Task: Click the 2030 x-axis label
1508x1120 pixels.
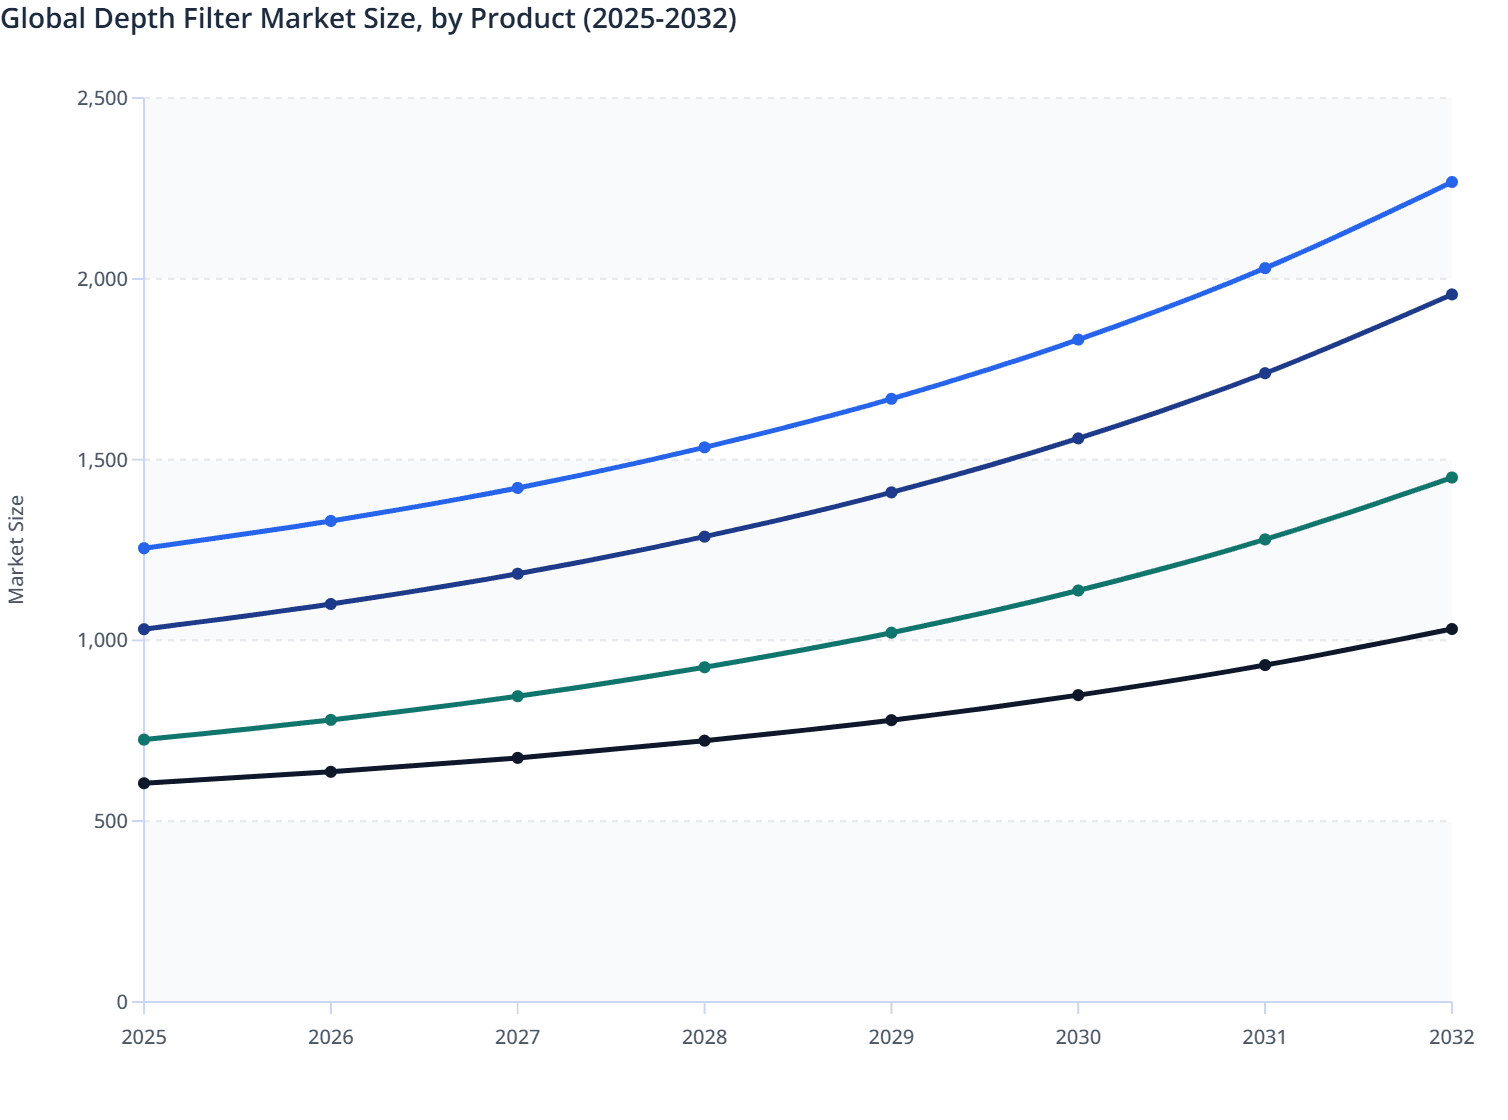Action: click(x=1078, y=1037)
